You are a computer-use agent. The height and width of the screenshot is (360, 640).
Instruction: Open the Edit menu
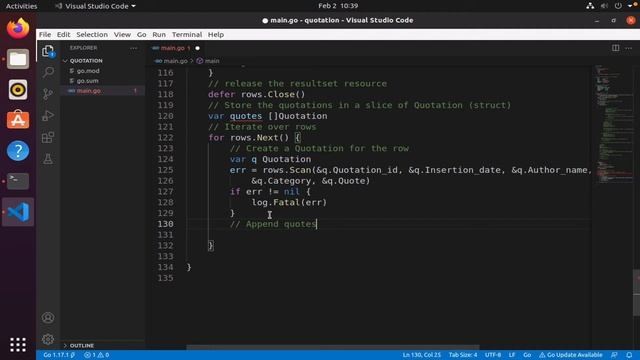click(63, 35)
